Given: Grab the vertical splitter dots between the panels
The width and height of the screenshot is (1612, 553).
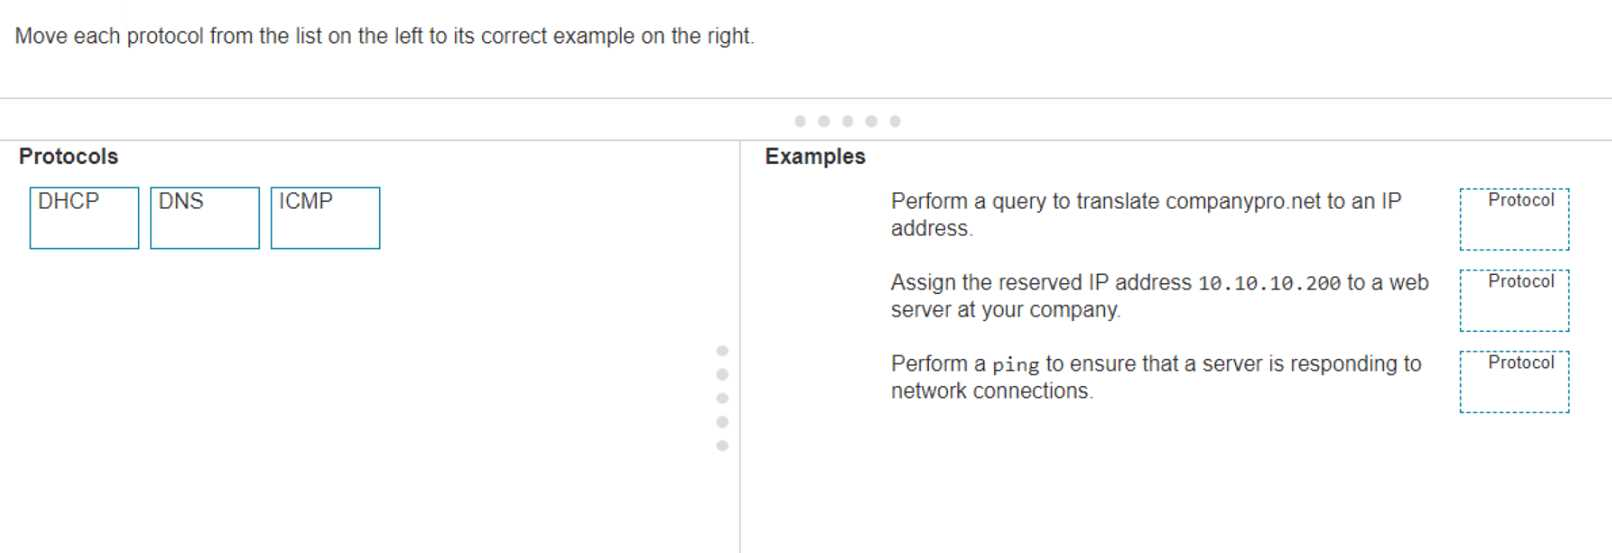Looking at the screenshot, I should click(x=722, y=398).
